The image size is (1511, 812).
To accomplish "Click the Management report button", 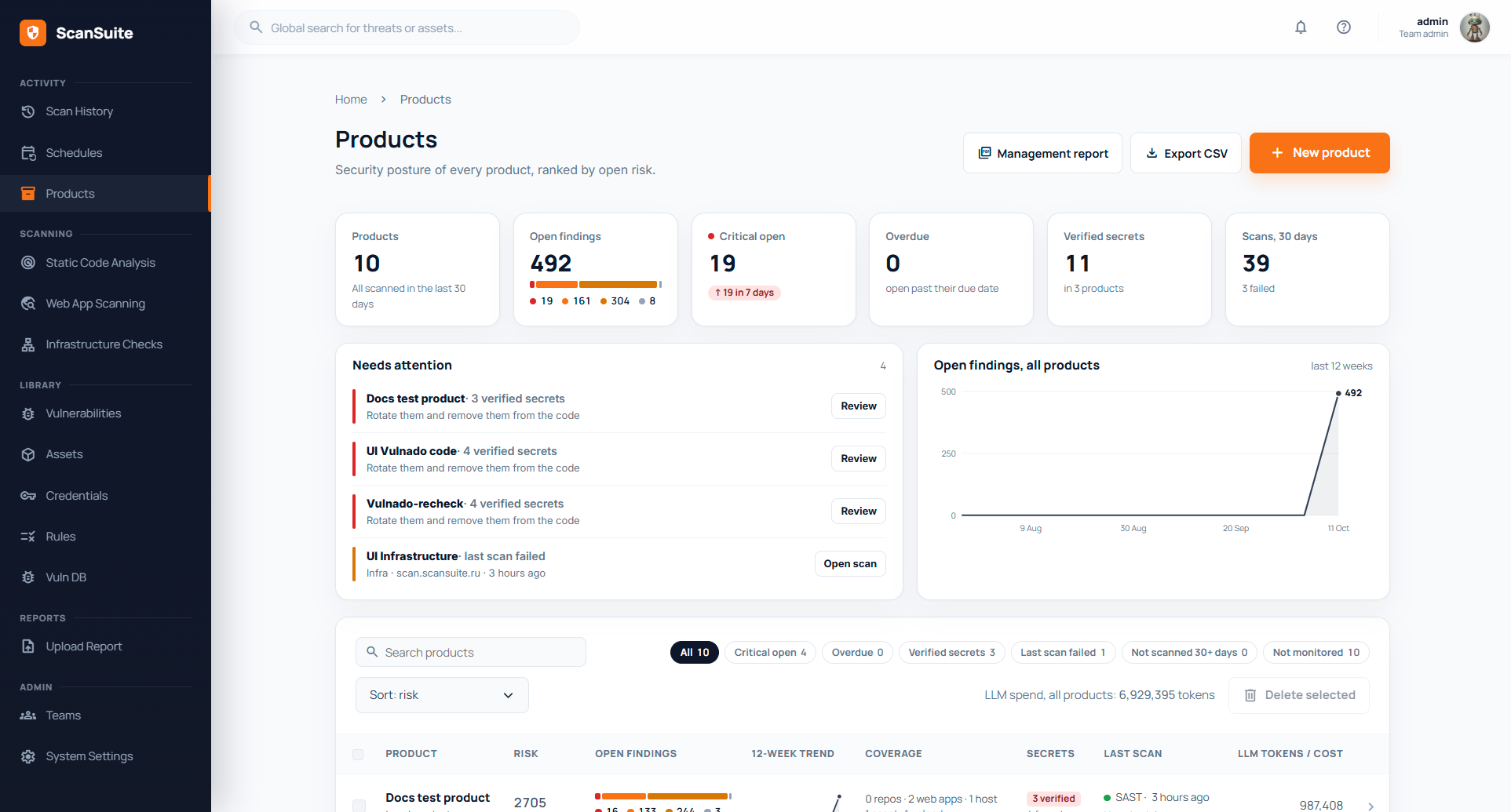I will tap(1043, 153).
